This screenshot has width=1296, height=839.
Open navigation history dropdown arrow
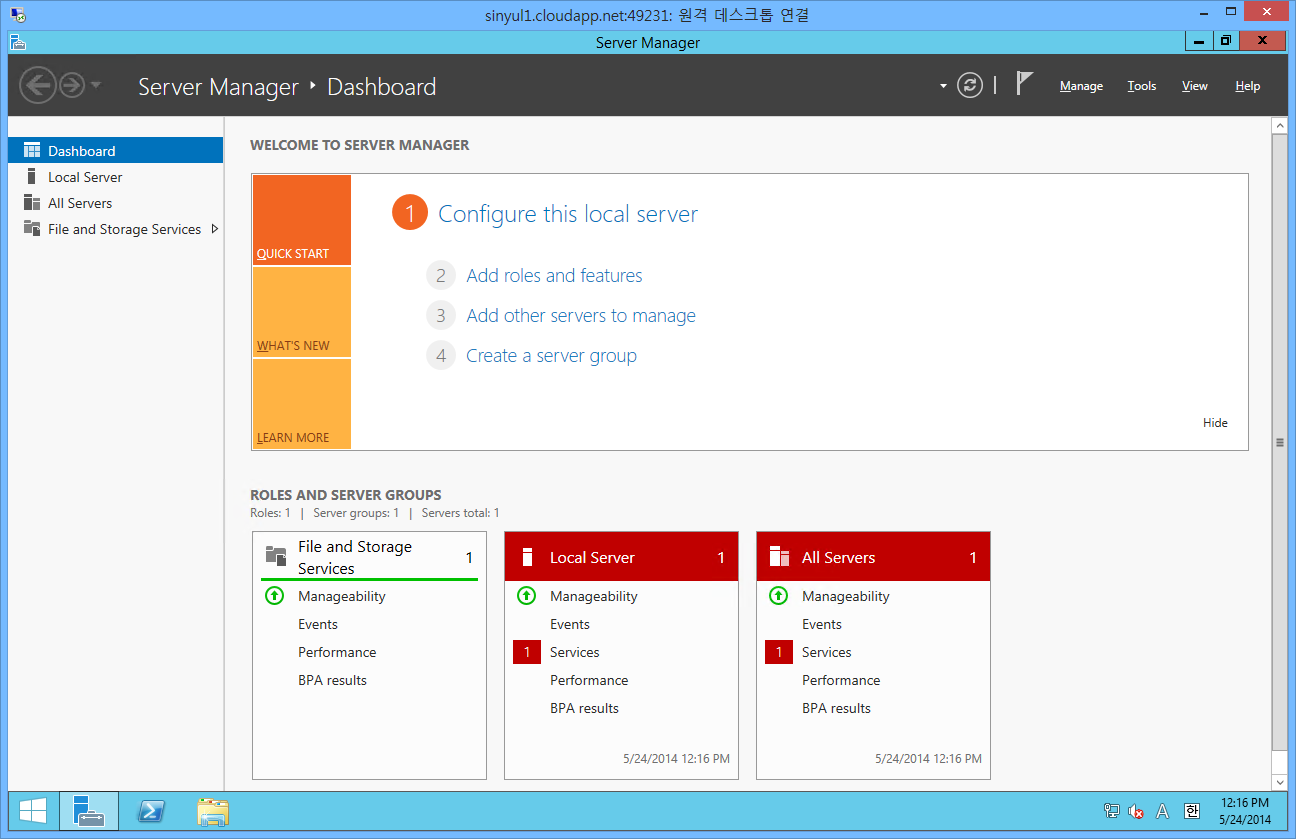tap(96, 86)
